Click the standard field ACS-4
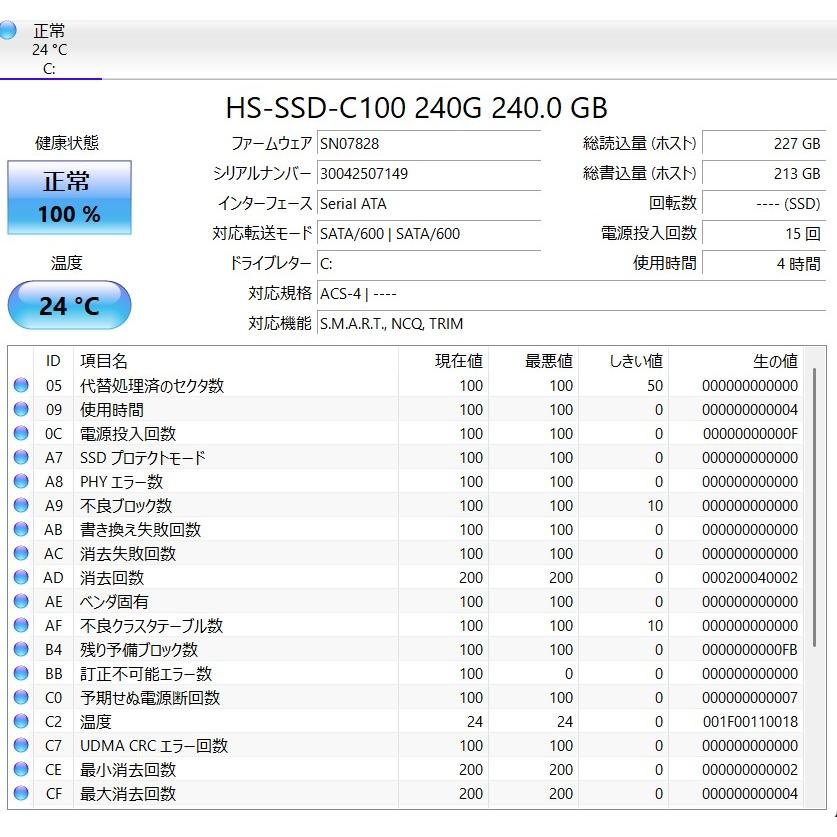 pyautogui.click(x=571, y=294)
